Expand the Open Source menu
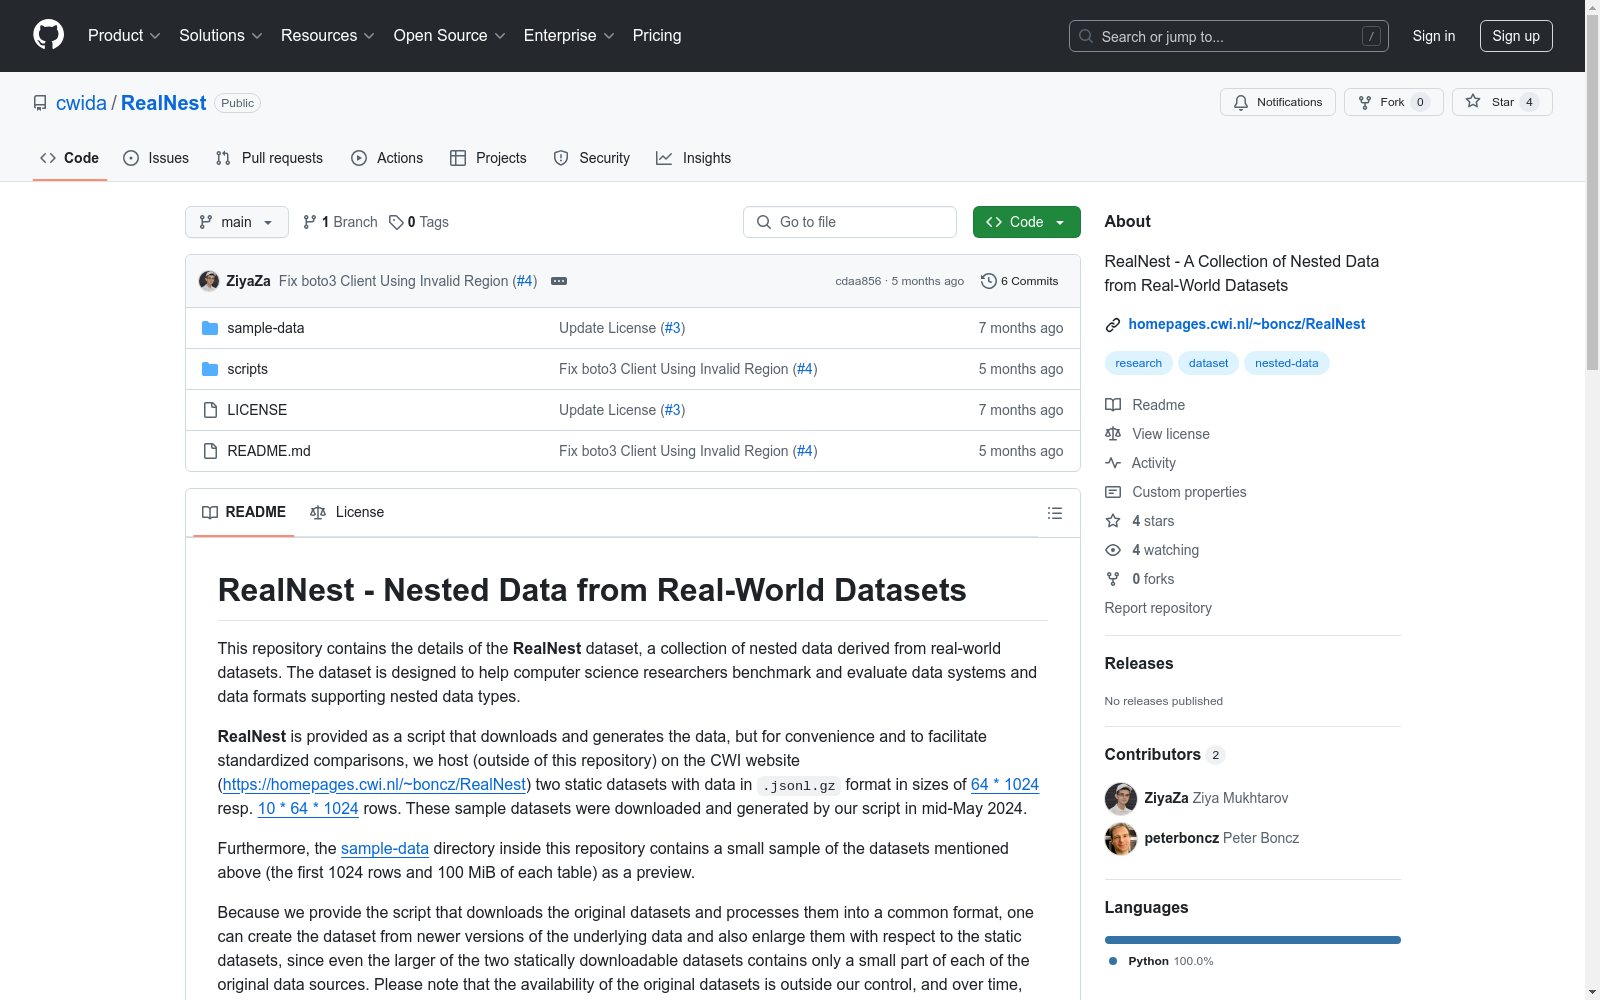The width and height of the screenshot is (1600, 1000). [x=450, y=36]
